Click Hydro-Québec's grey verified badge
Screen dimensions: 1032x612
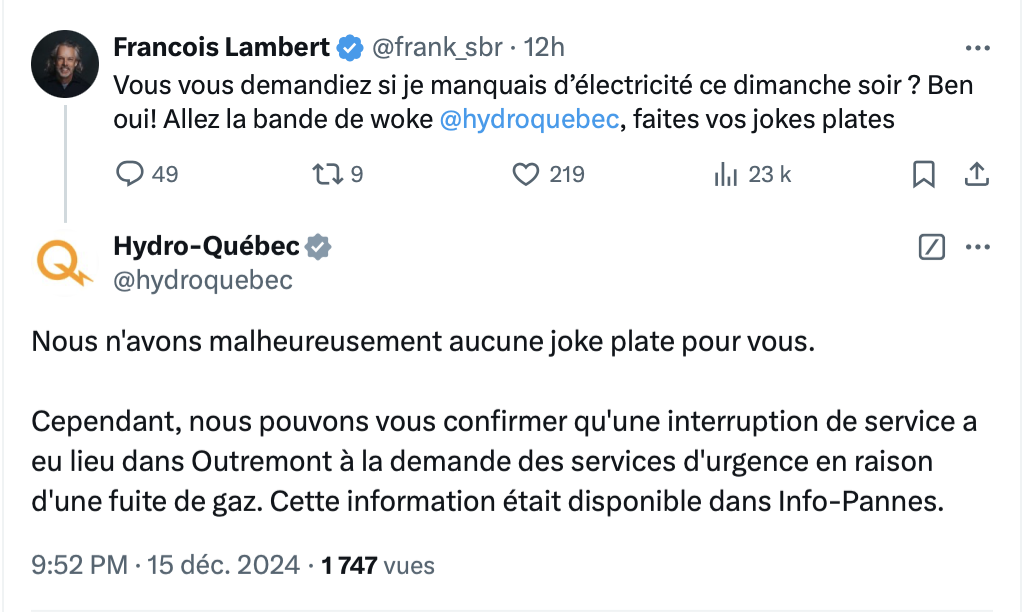click(318, 247)
